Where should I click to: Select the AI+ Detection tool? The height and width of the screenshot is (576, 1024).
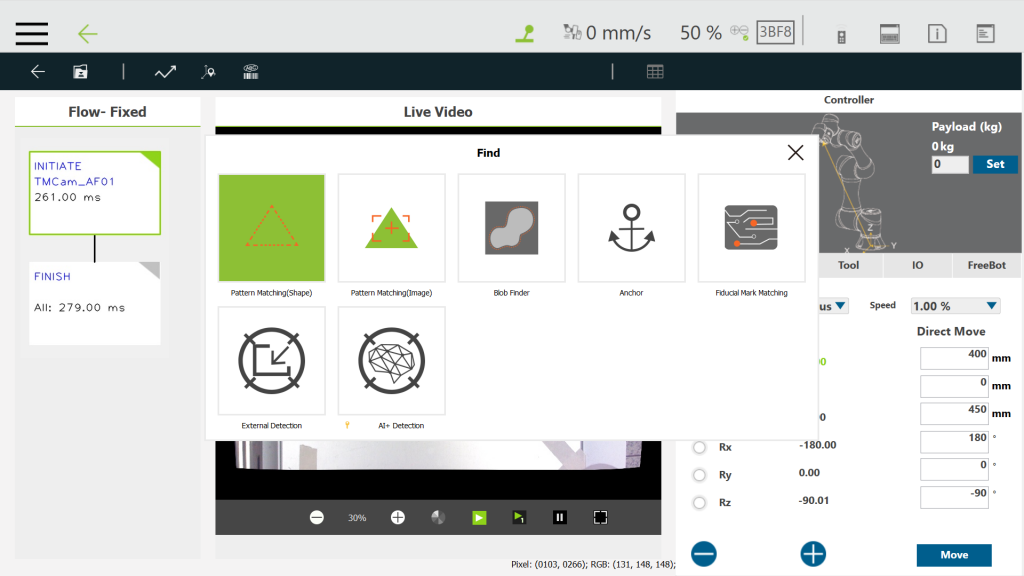pyautogui.click(x=391, y=360)
